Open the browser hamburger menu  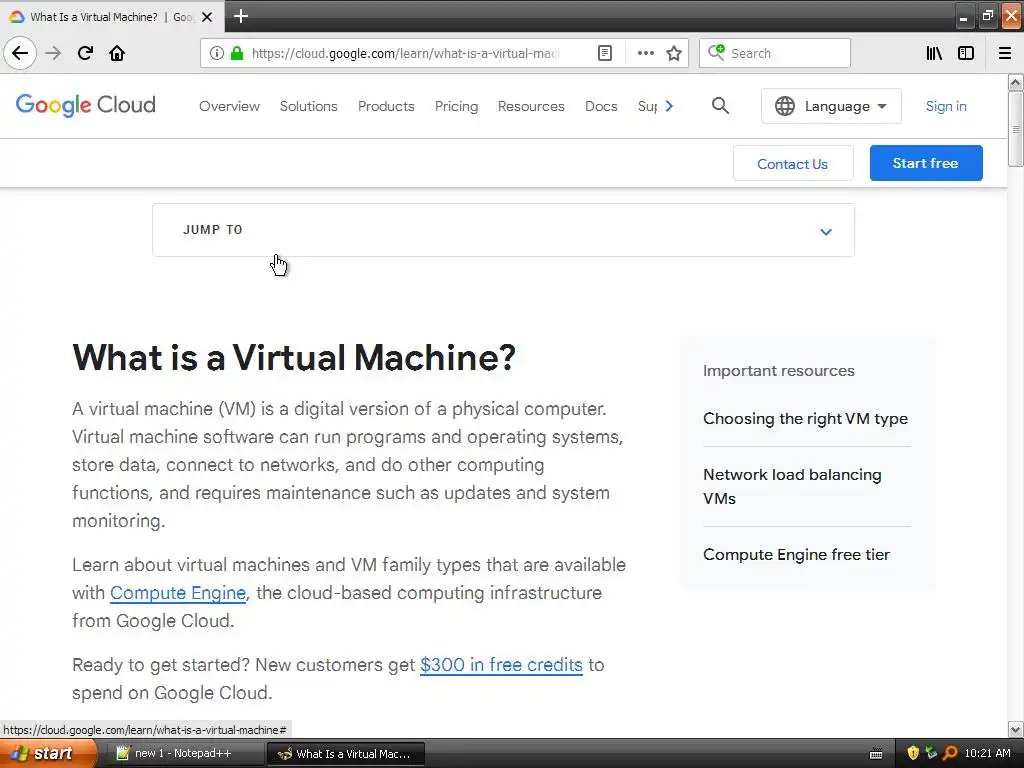point(1005,53)
